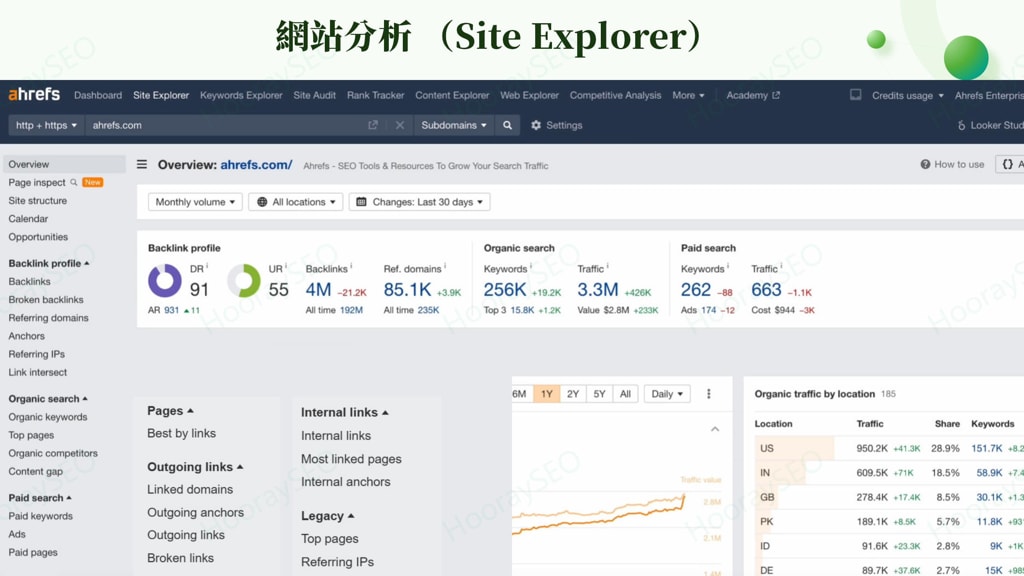Open the chart options three-dot menu

tap(711, 394)
